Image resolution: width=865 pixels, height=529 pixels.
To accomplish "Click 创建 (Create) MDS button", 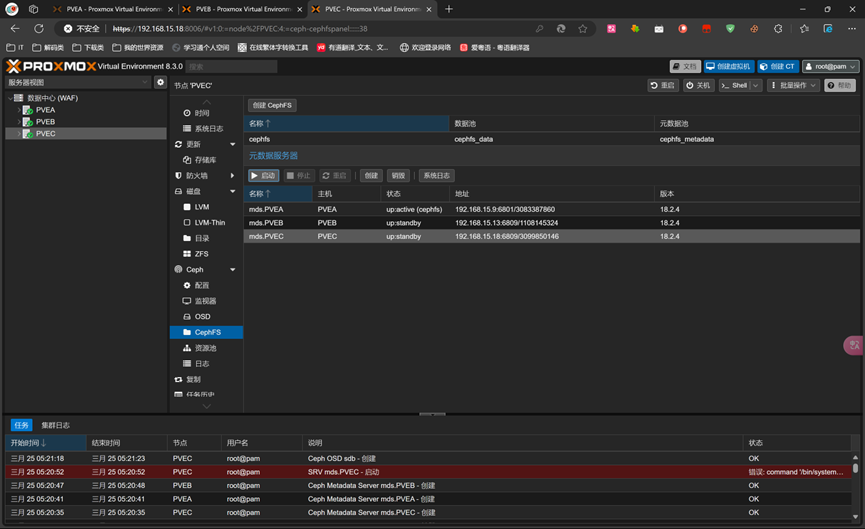I will (371, 175).
